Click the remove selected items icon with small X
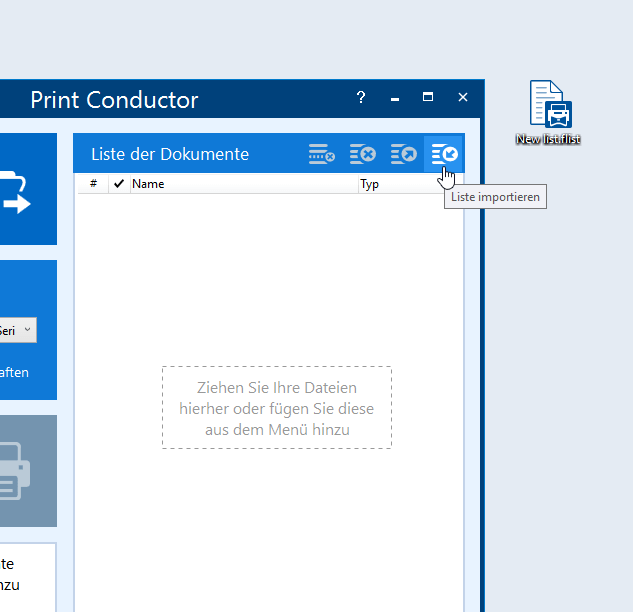This screenshot has height=612, width=633. 322,154
